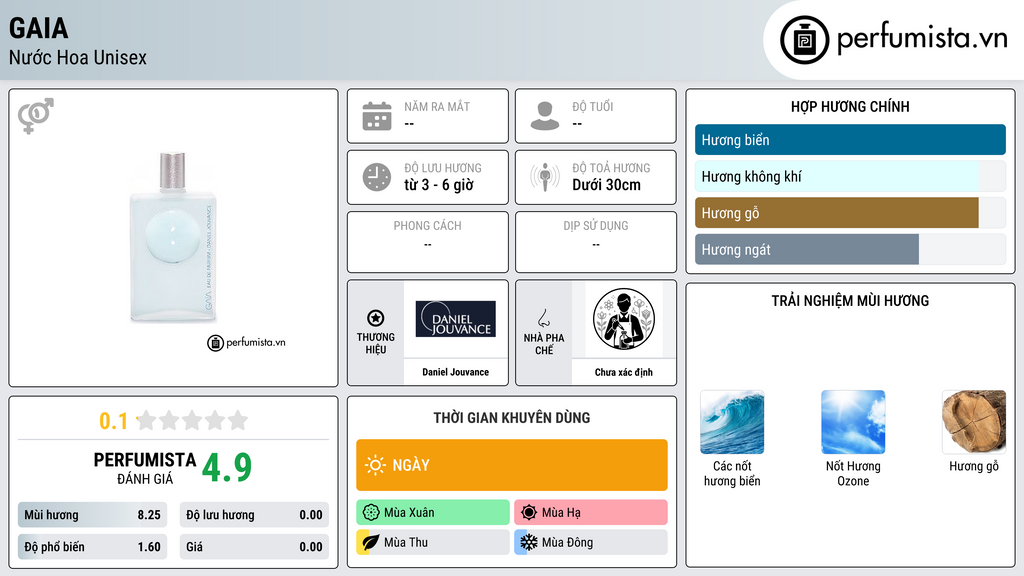Click the sun icon for Mùa Hạ
This screenshot has height=576, width=1024.
click(x=529, y=513)
